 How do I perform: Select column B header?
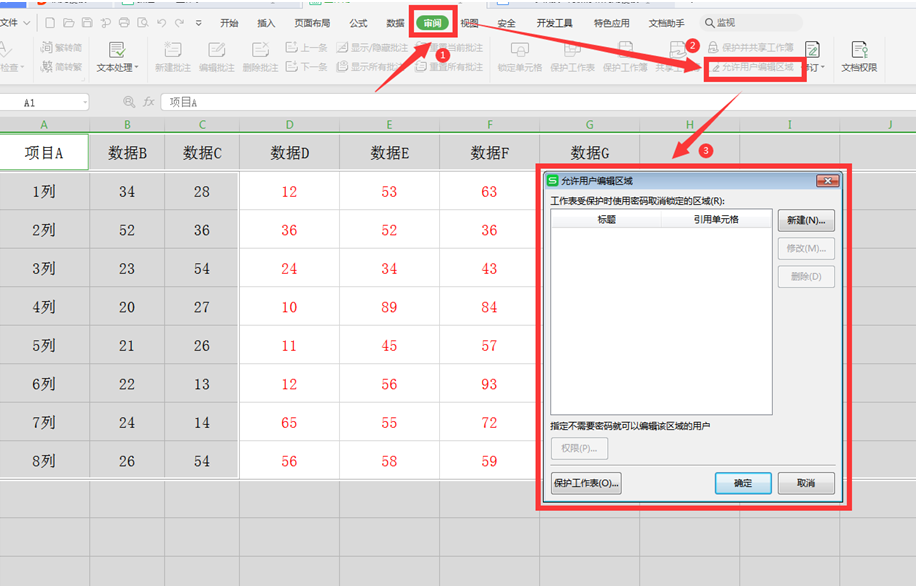[x=127, y=124]
